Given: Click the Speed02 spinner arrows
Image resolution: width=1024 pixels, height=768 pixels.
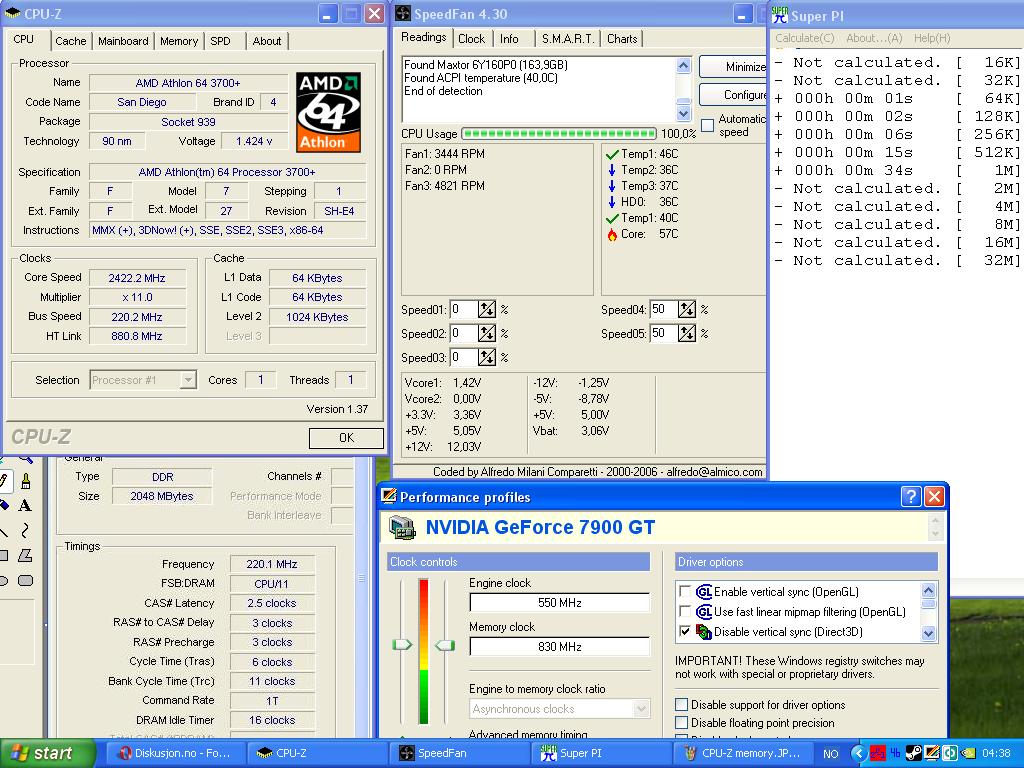Looking at the screenshot, I should click(x=487, y=334).
